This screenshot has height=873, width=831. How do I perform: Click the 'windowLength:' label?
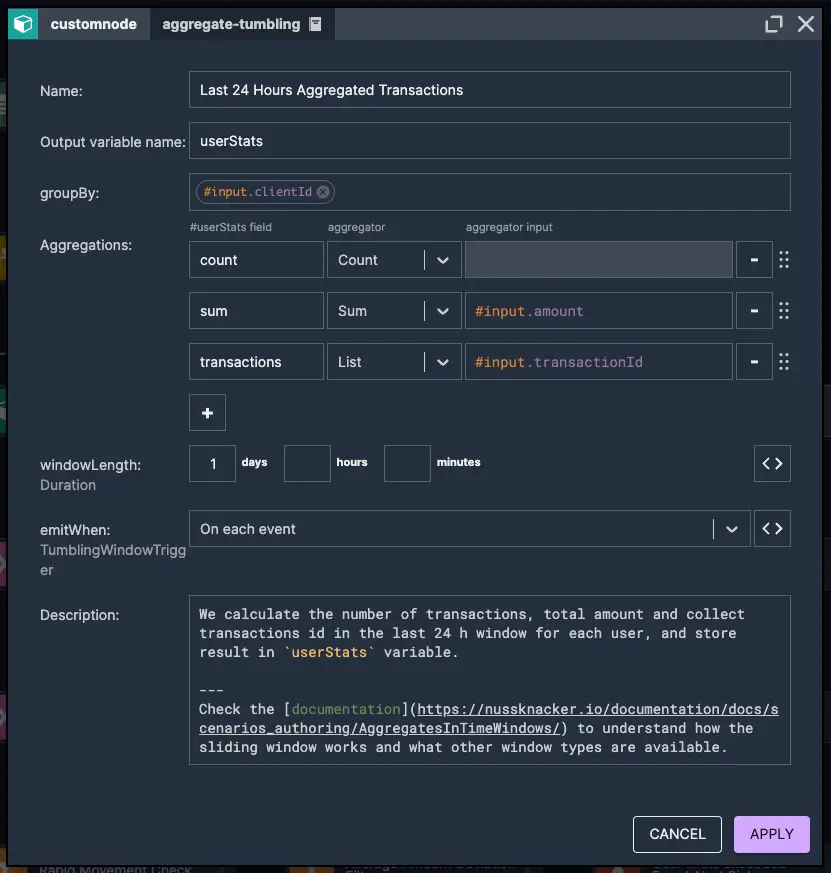pos(90,465)
